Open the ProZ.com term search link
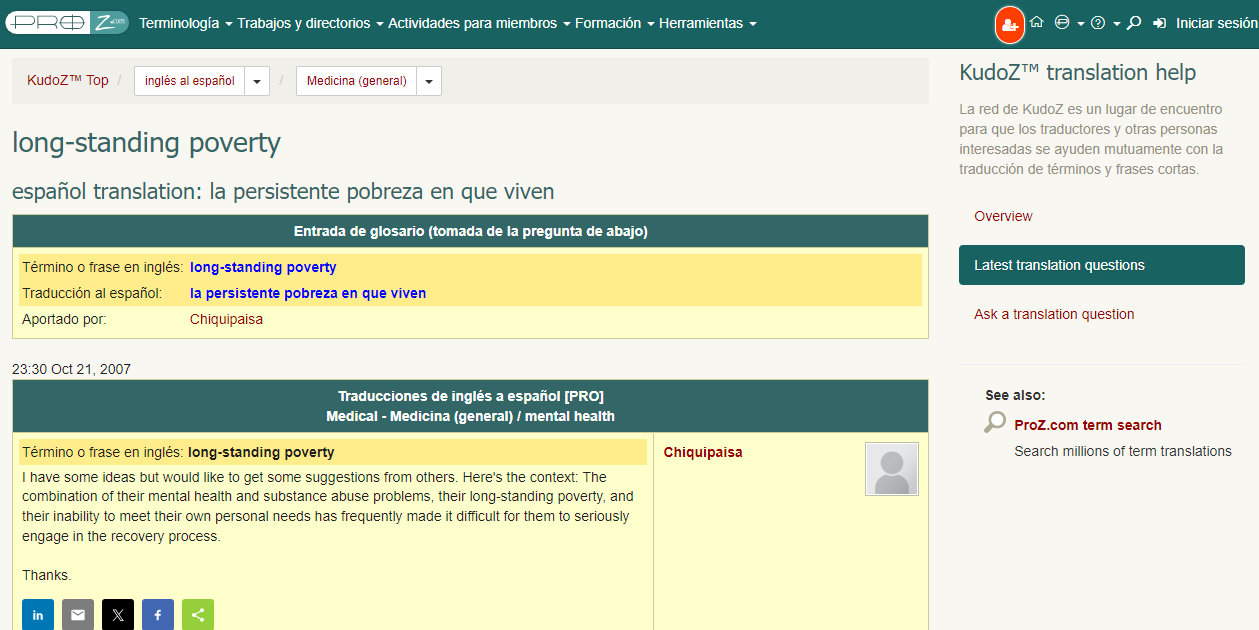Viewport: 1259px width, 630px height. coord(1087,425)
